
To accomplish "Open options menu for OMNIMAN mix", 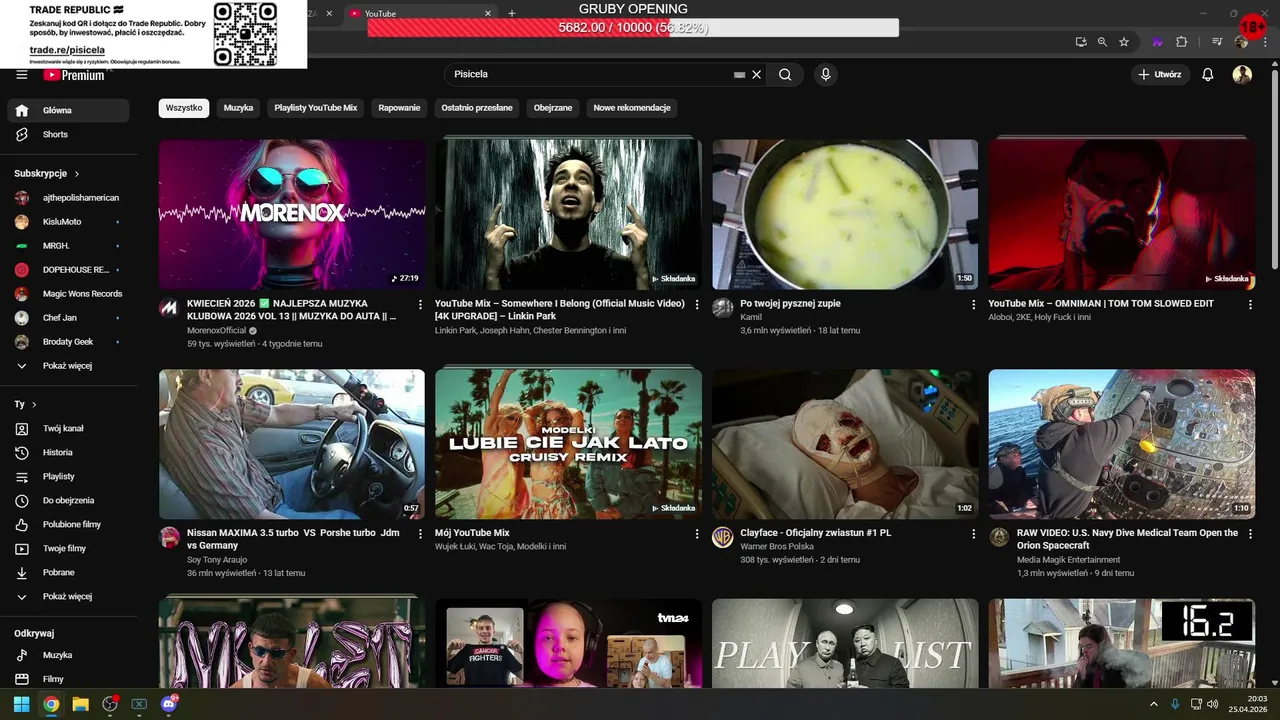I will coord(1250,304).
